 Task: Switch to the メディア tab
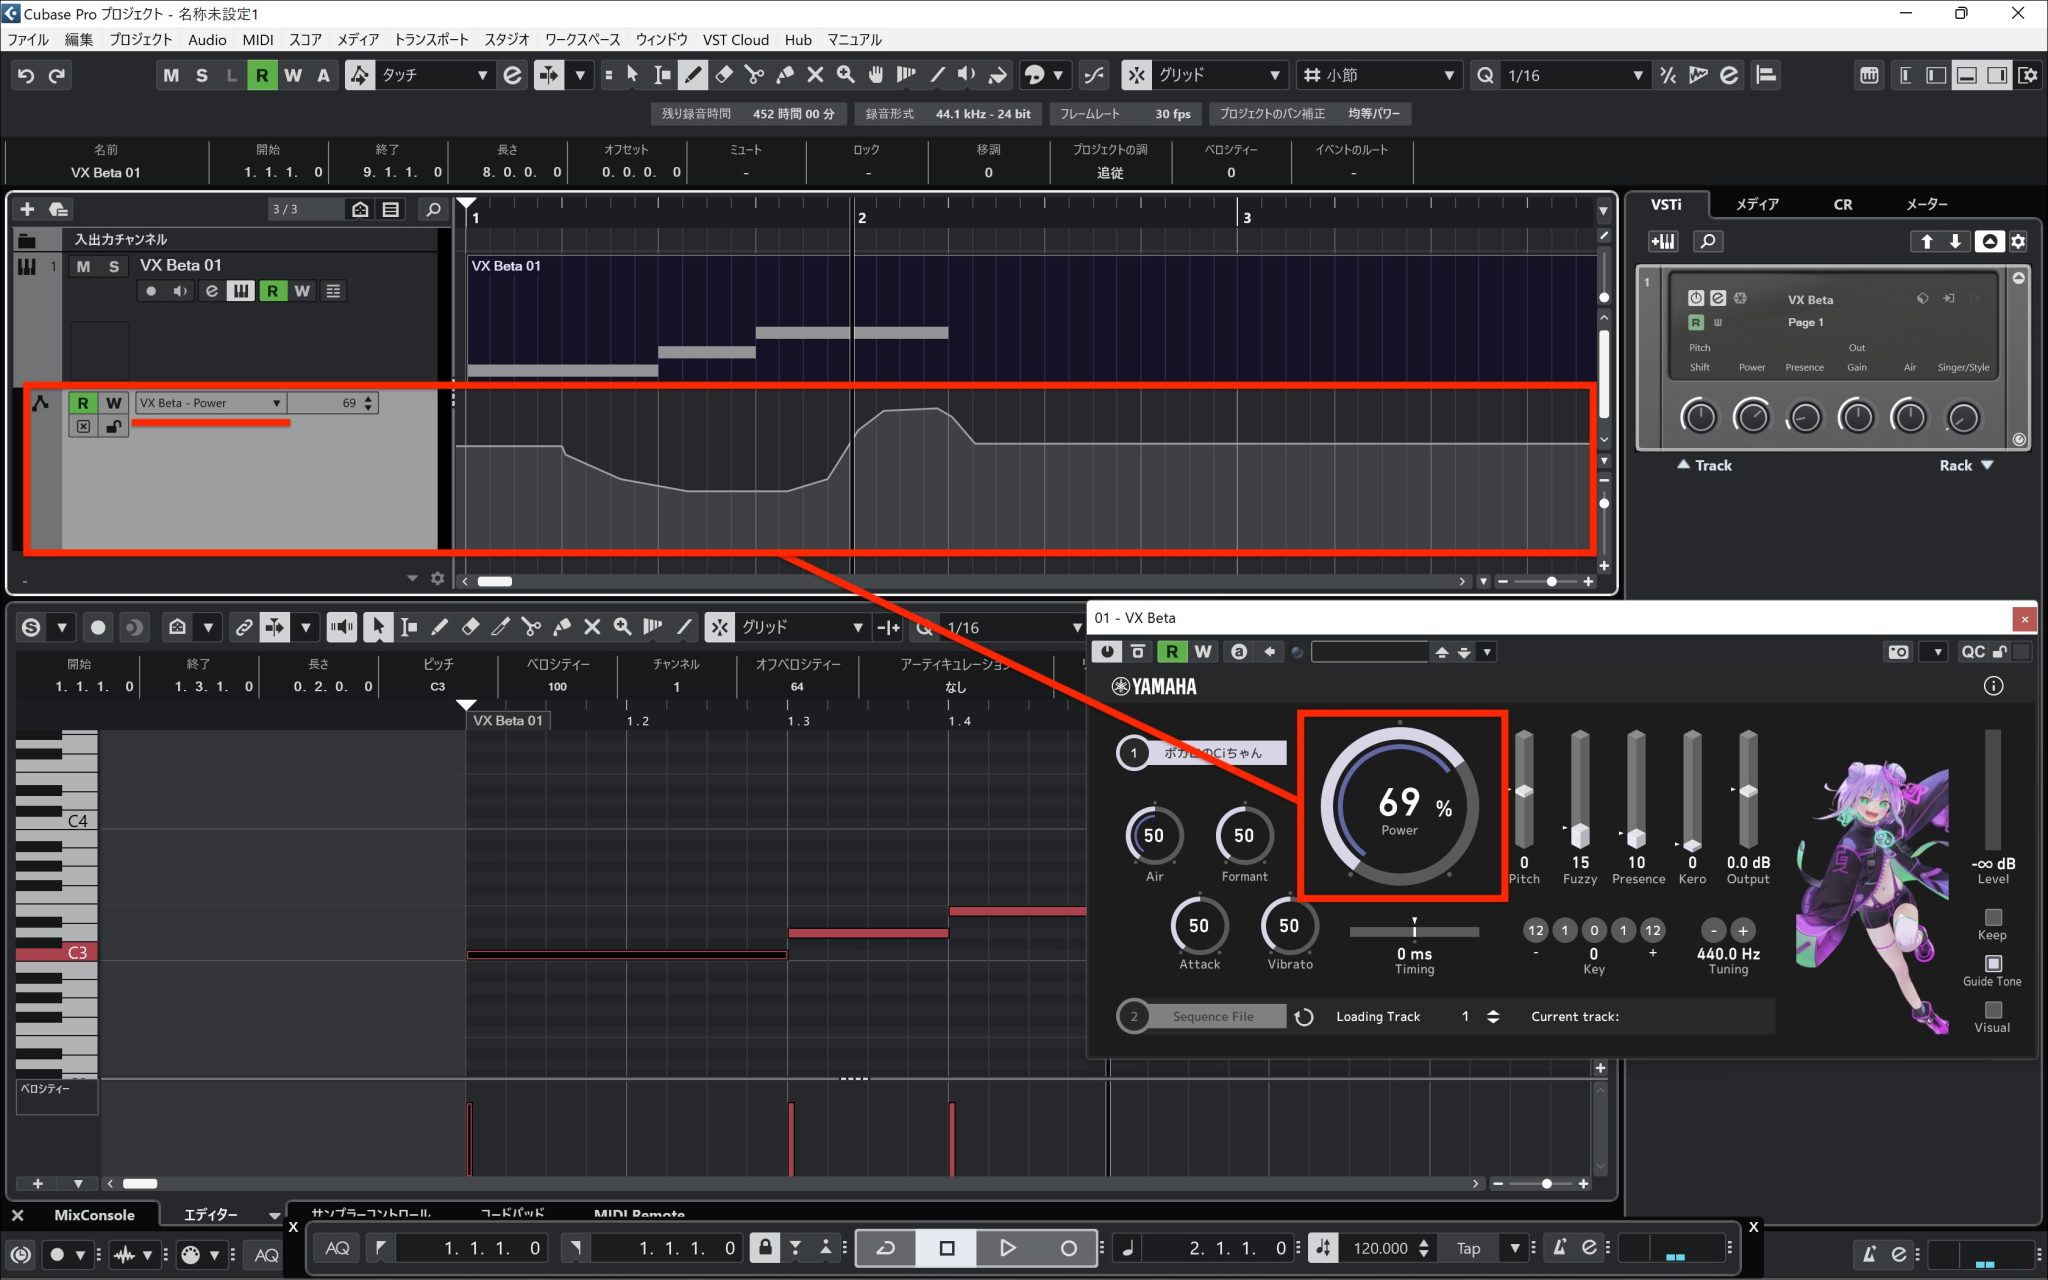coord(1756,204)
